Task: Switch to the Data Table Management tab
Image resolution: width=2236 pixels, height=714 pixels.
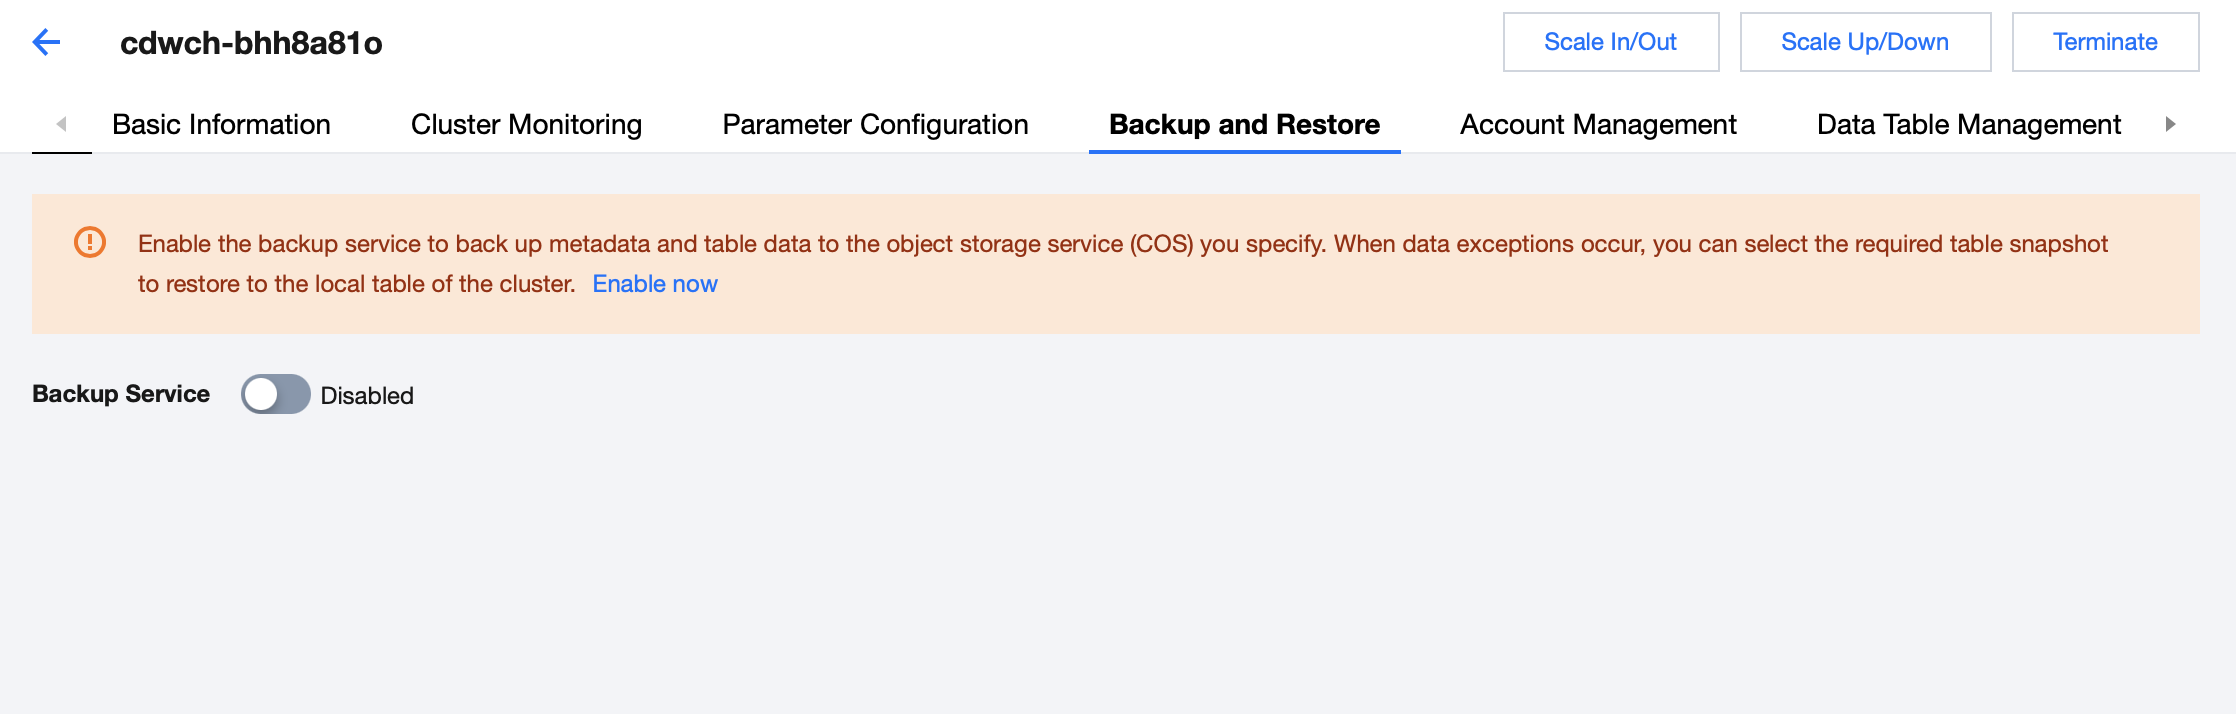Action: pos(1968,124)
